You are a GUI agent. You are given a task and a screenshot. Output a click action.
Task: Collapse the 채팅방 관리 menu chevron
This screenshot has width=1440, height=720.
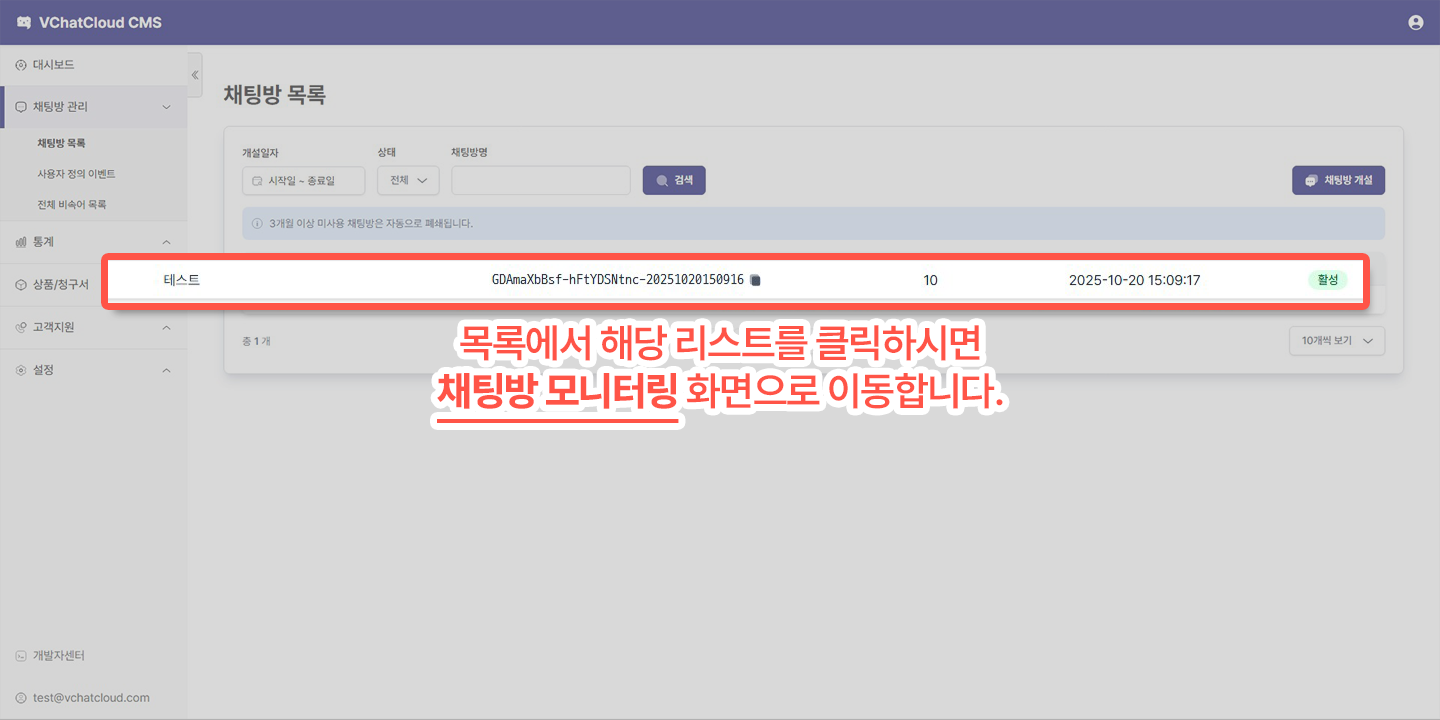click(x=167, y=107)
